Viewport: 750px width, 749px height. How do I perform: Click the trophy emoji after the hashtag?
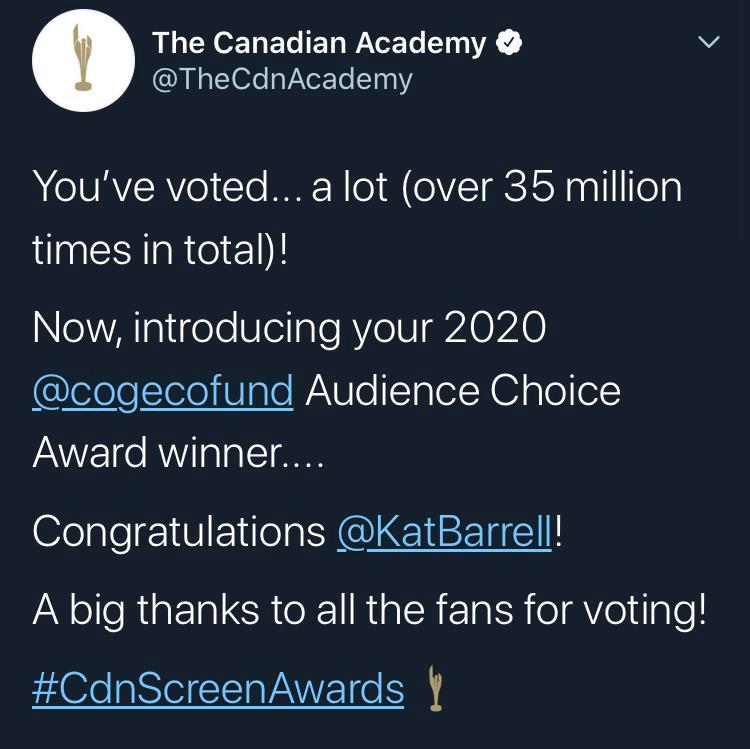pos(434,689)
